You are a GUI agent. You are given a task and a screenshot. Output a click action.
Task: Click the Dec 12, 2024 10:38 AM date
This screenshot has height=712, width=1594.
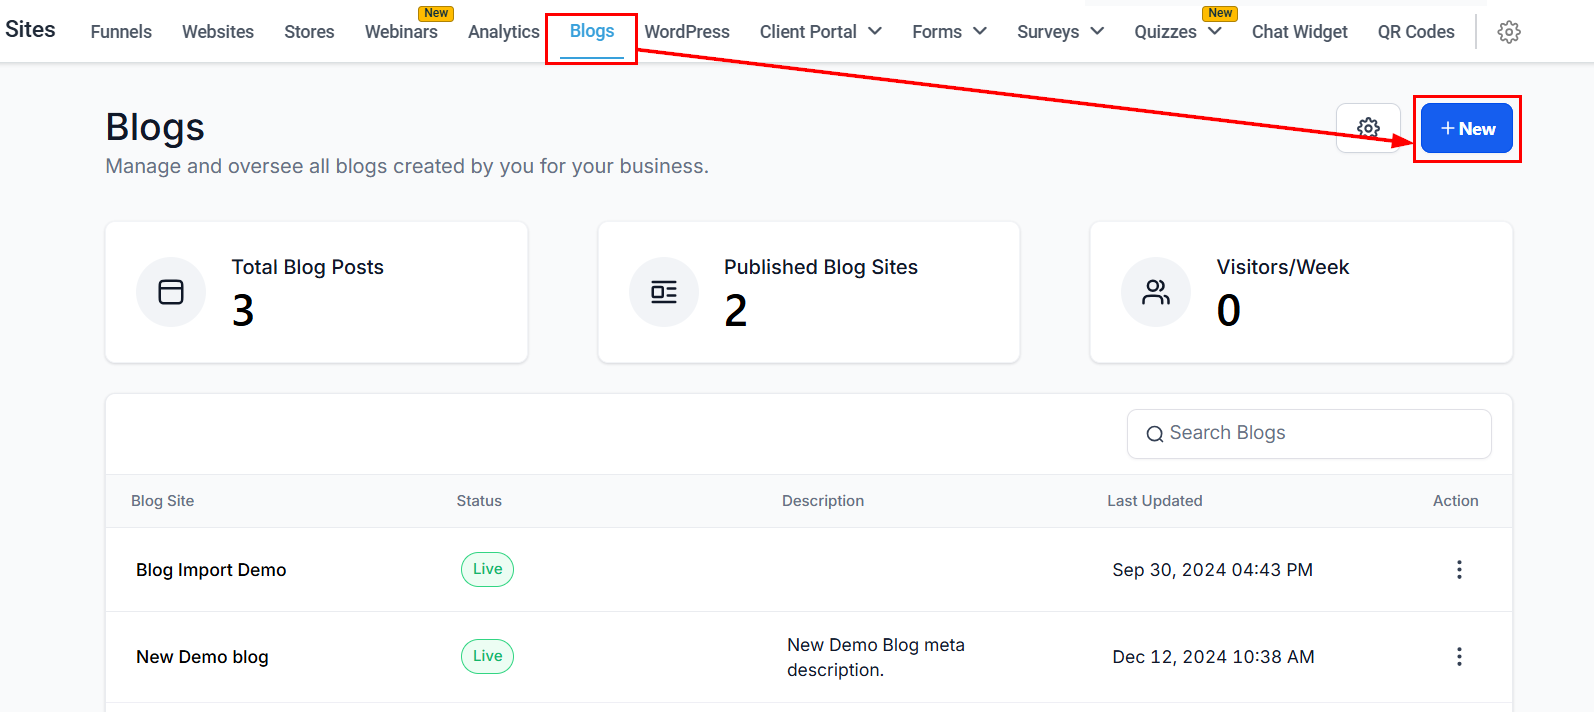1214,657
